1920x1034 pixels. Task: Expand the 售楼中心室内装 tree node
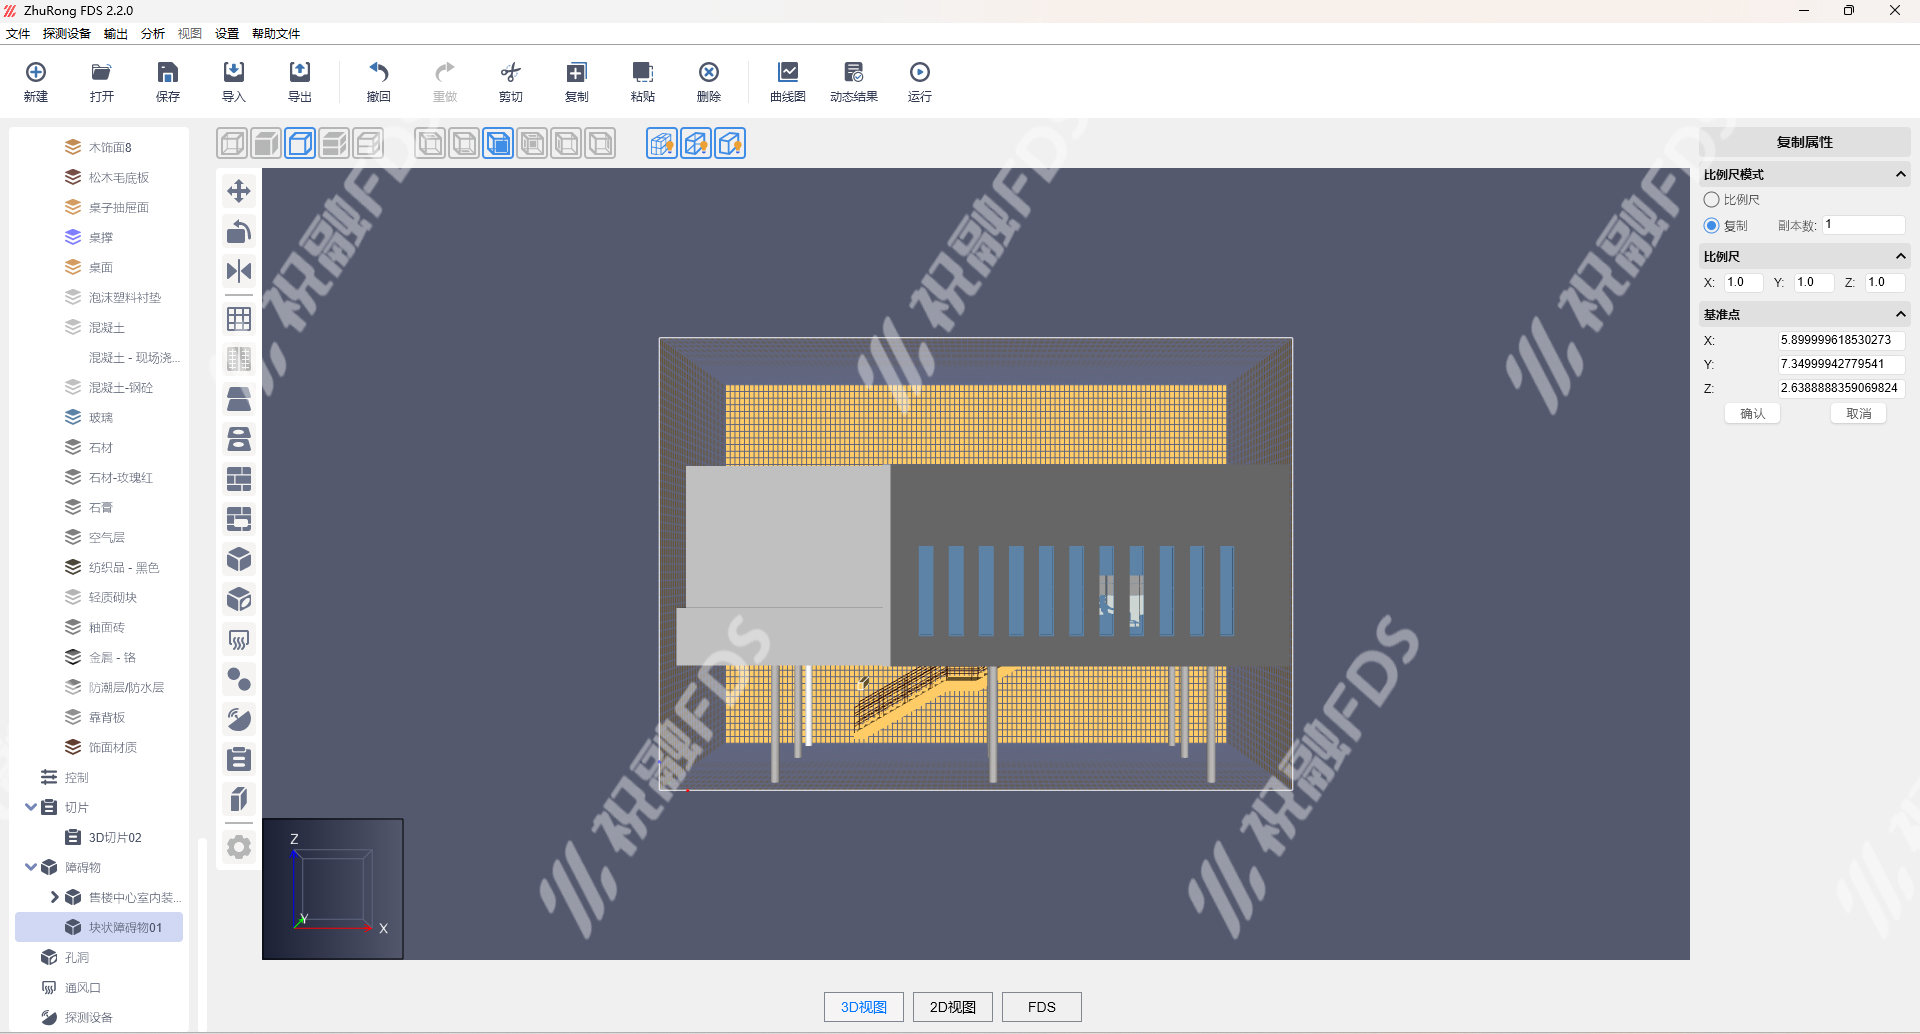coord(54,897)
